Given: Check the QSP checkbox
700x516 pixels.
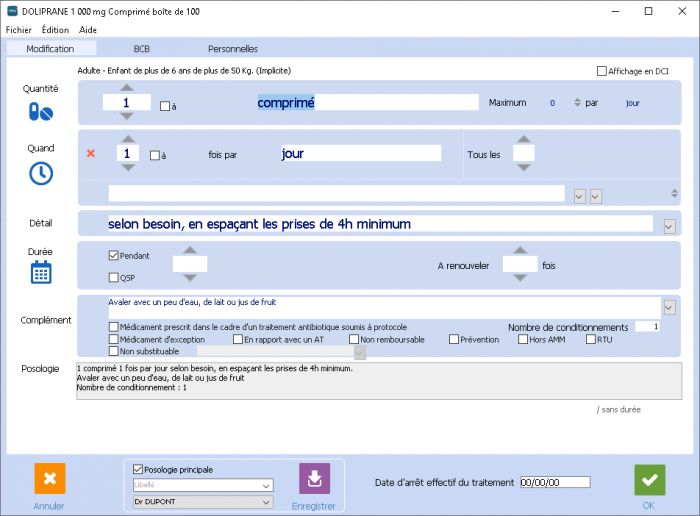Looking at the screenshot, I should coord(113,278).
